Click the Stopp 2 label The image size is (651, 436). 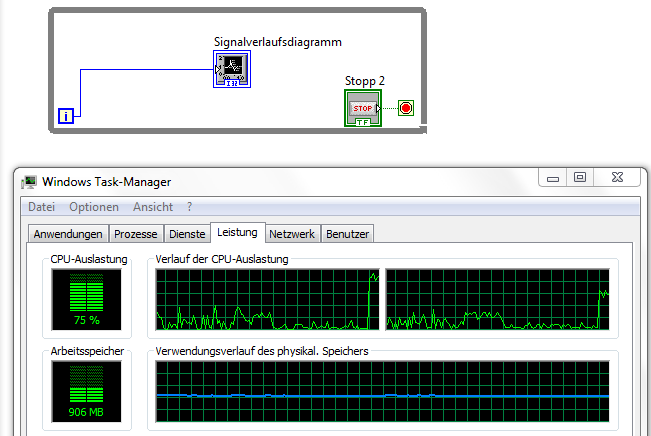365,81
